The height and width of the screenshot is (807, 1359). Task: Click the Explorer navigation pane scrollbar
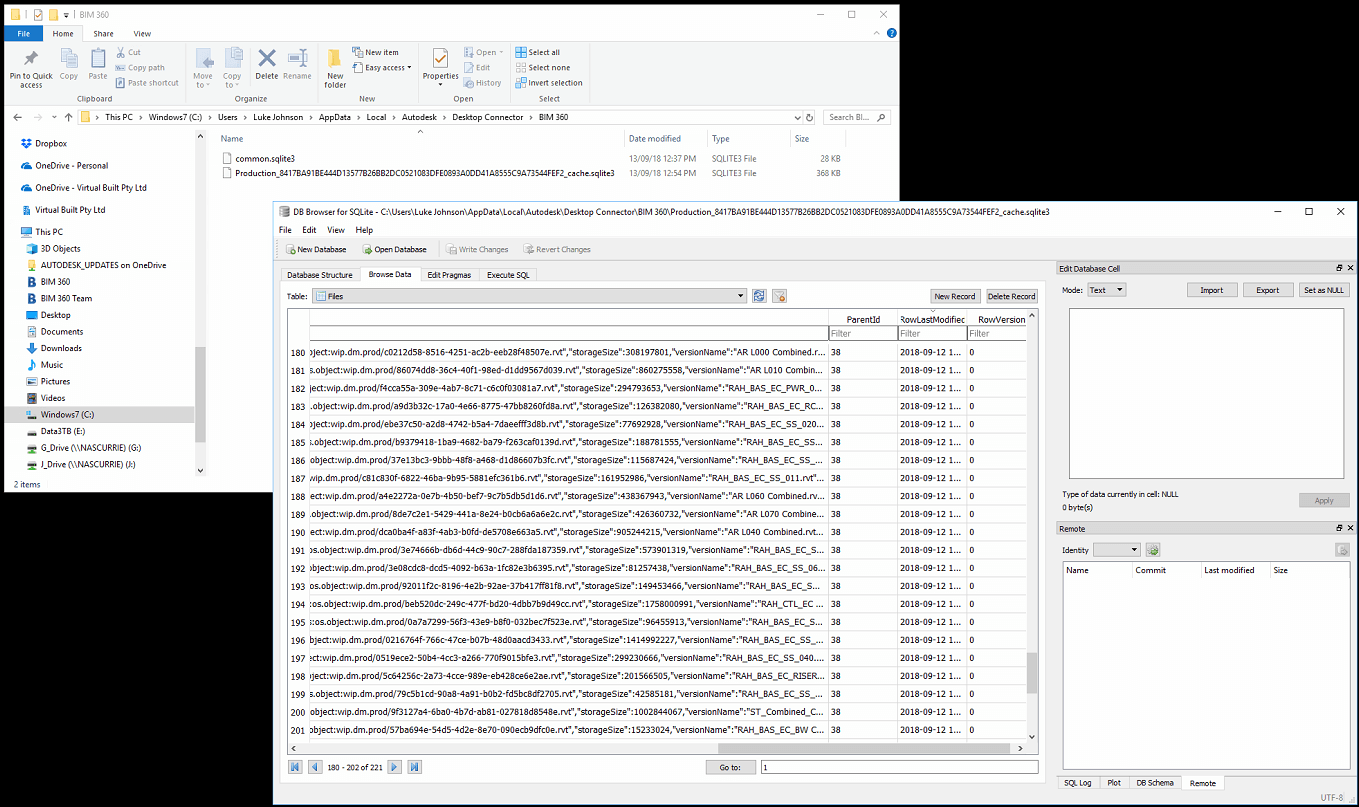click(x=200, y=395)
